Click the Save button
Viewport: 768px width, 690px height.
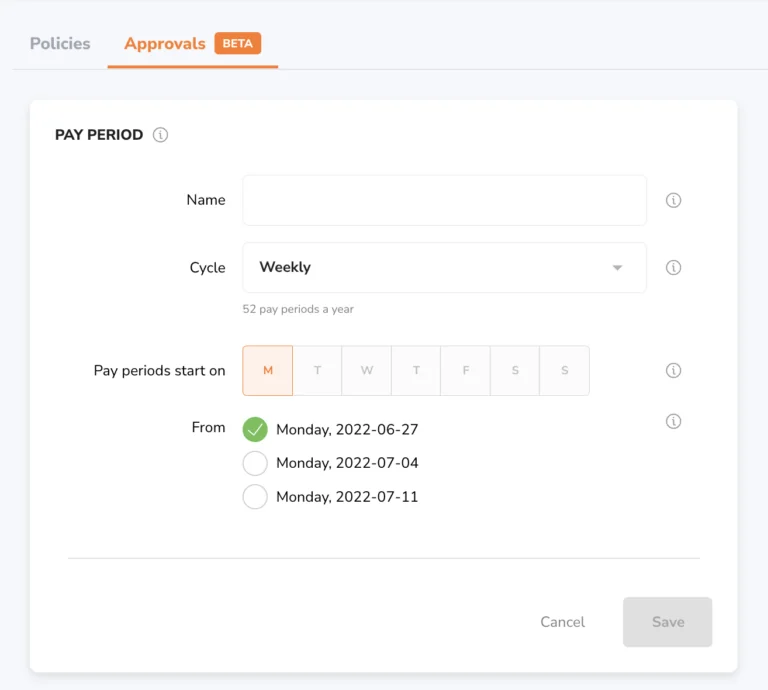point(668,622)
